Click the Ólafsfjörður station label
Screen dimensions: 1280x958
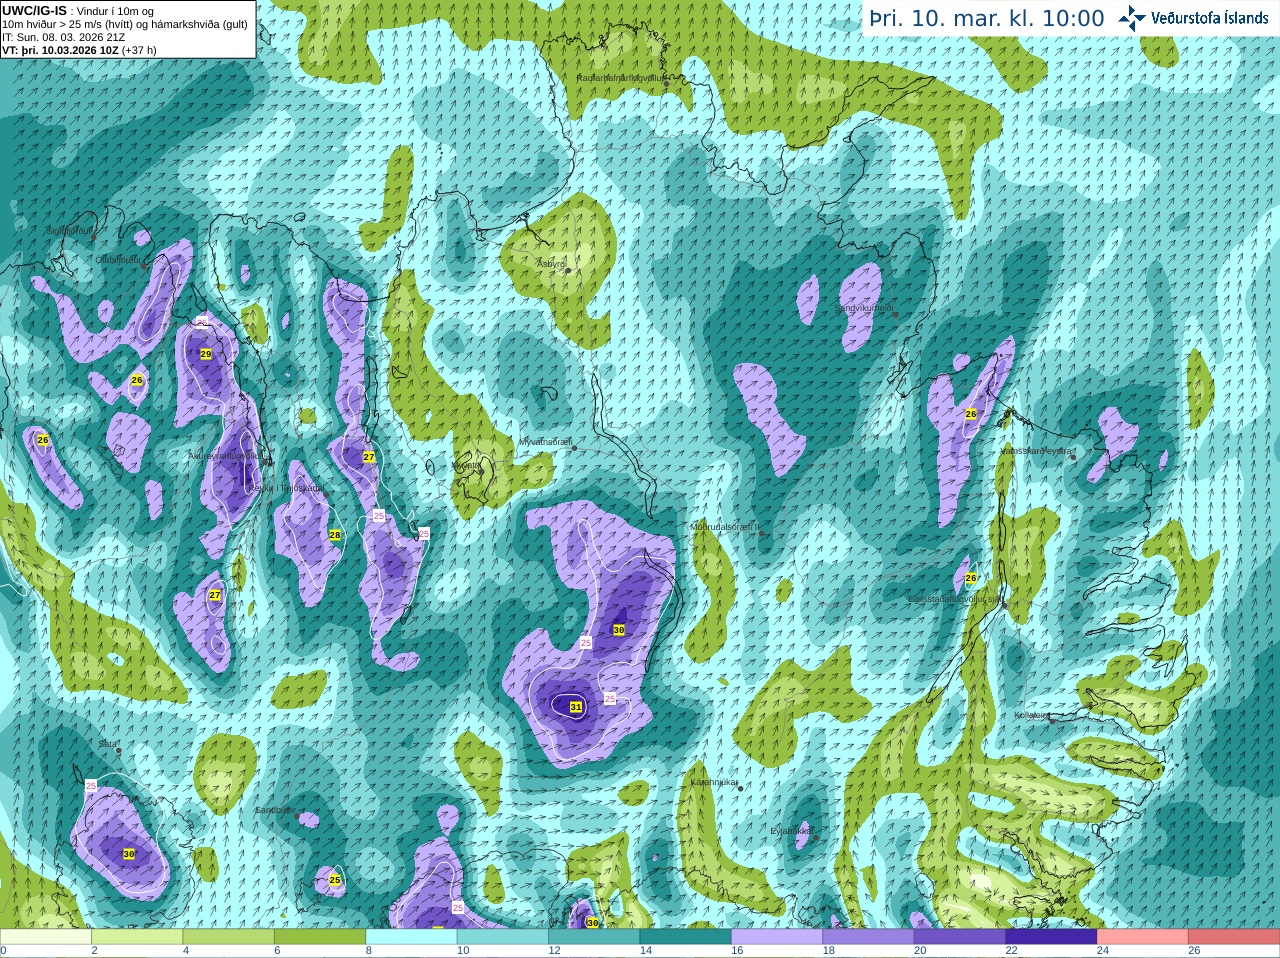coord(117,259)
